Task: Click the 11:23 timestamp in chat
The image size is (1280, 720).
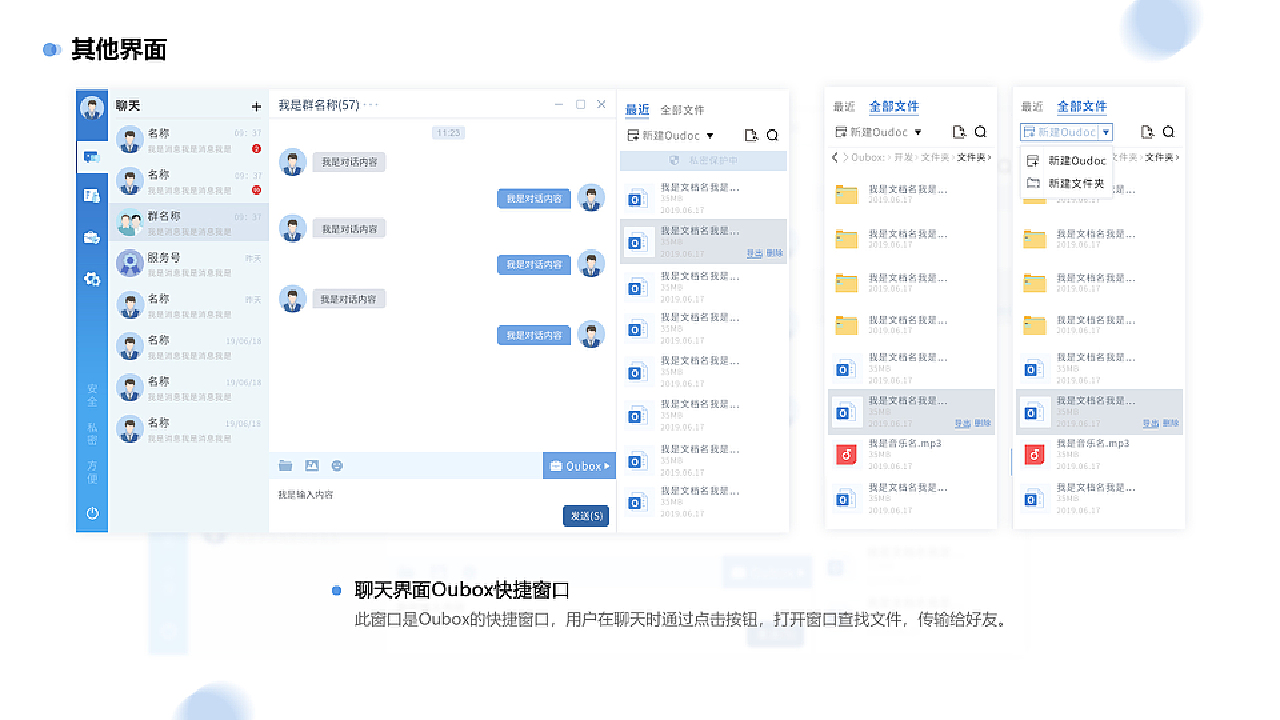Action: click(447, 132)
